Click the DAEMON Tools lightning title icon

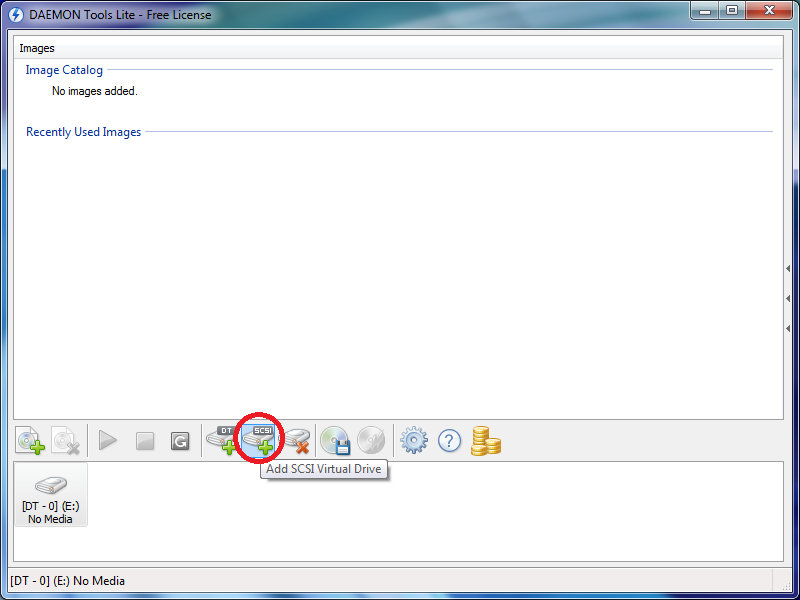click(16, 15)
